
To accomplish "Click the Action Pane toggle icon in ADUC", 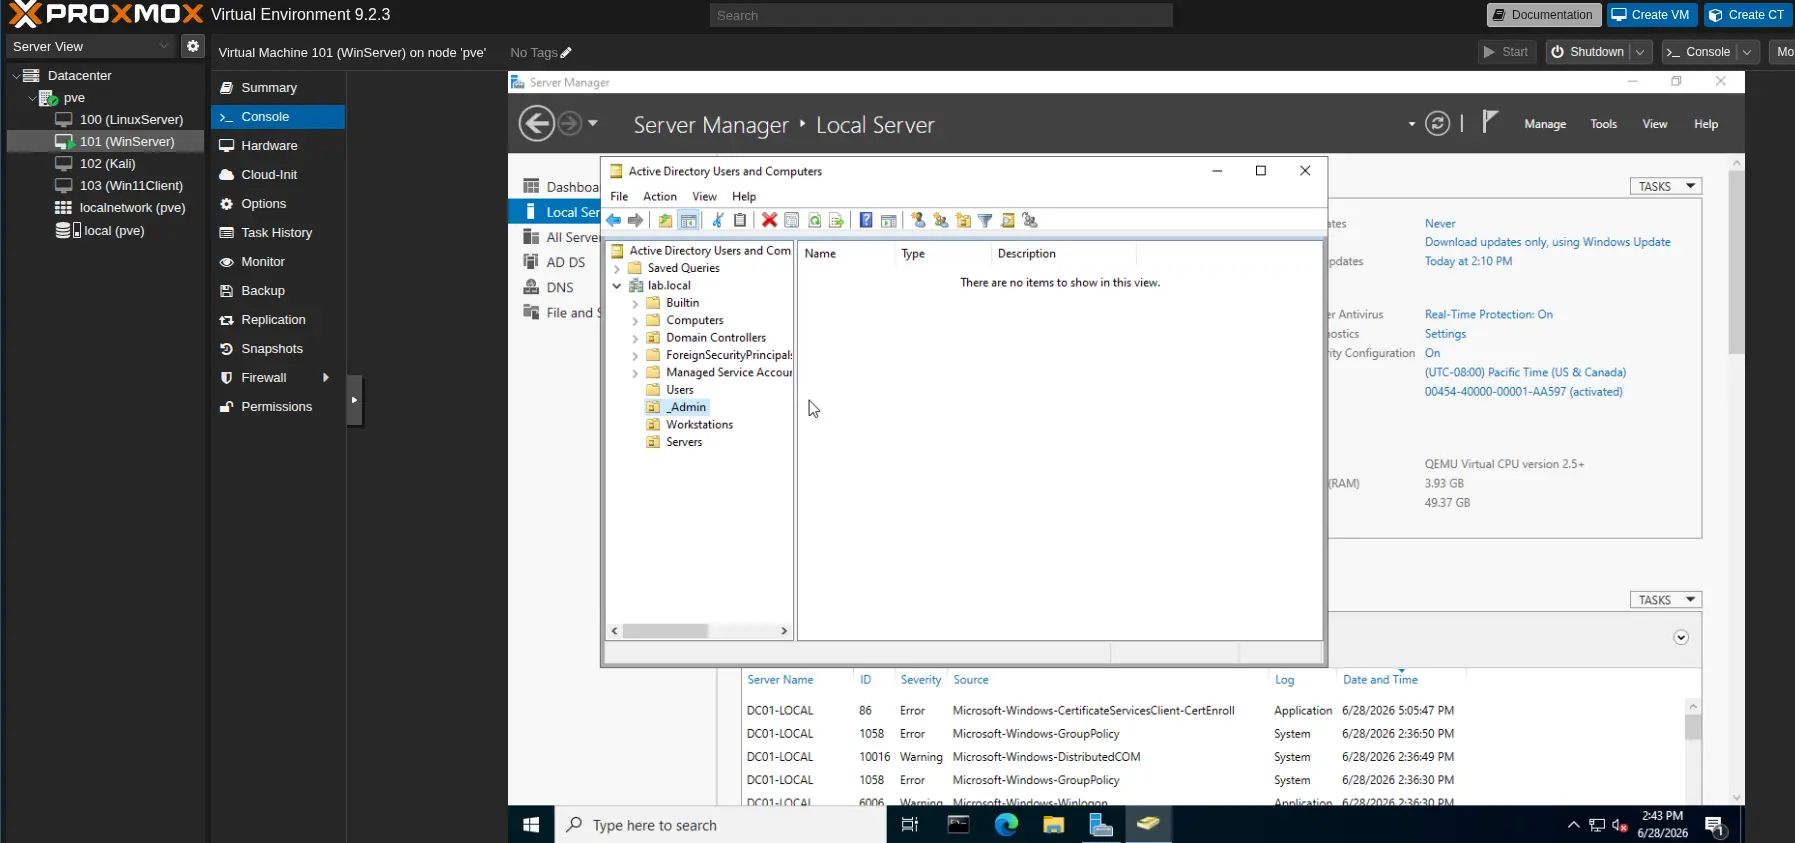I will [x=888, y=220].
